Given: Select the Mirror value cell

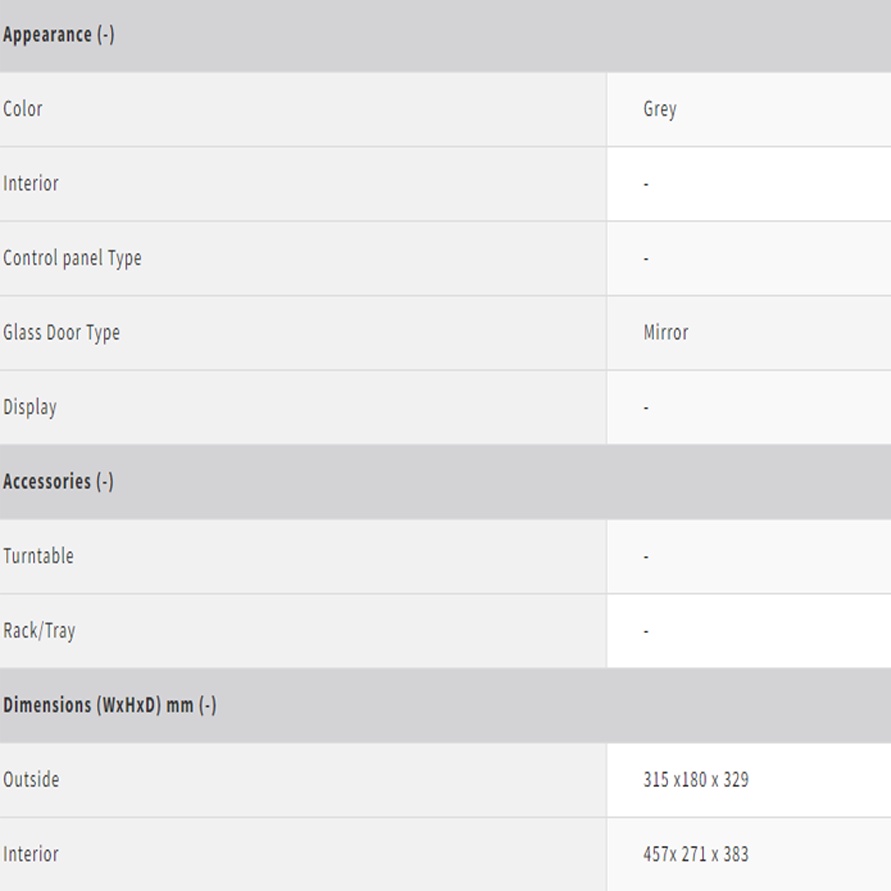Looking at the screenshot, I should click(x=666, y=333).
